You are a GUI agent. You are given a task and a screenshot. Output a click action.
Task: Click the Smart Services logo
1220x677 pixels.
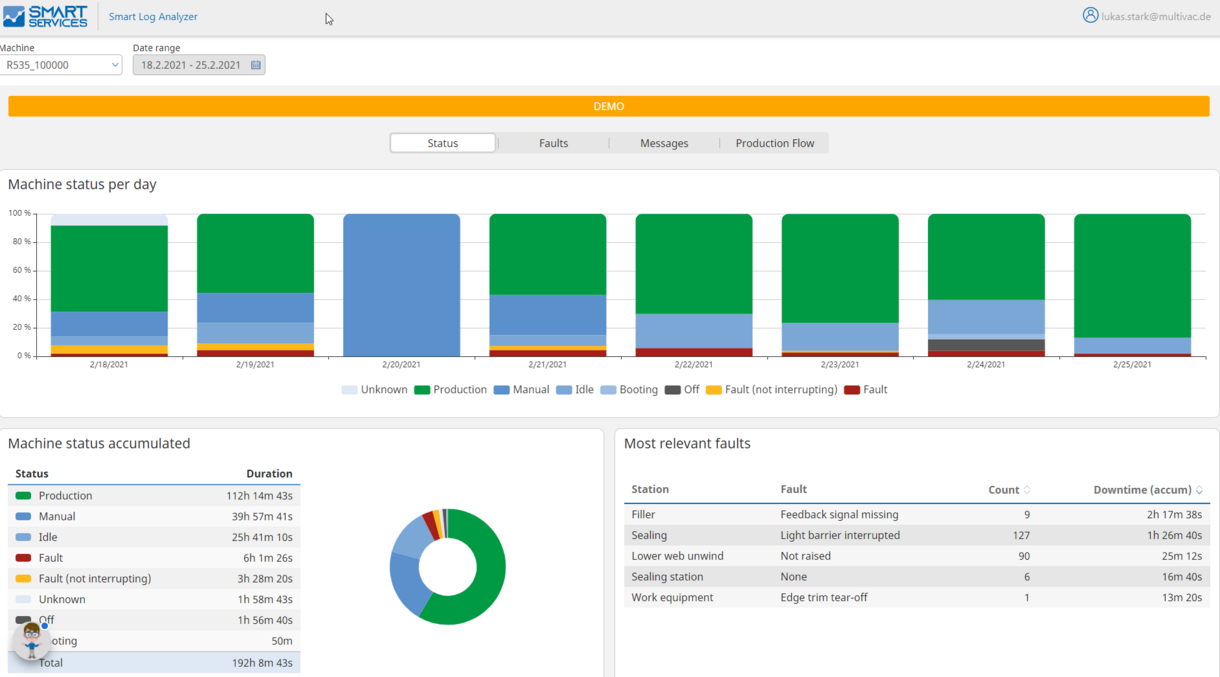(45, 16)
